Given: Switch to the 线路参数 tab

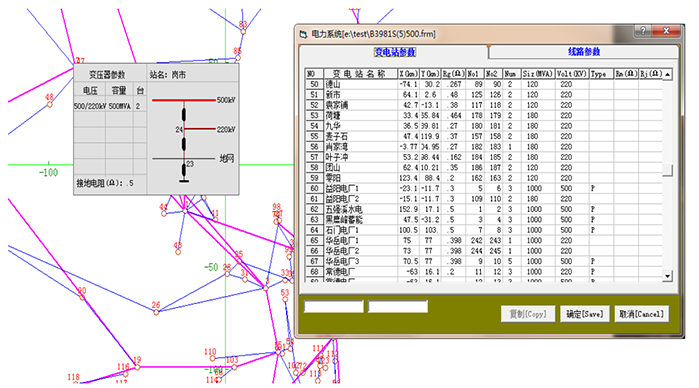Looking at the screenshot, I should point(584,52).
